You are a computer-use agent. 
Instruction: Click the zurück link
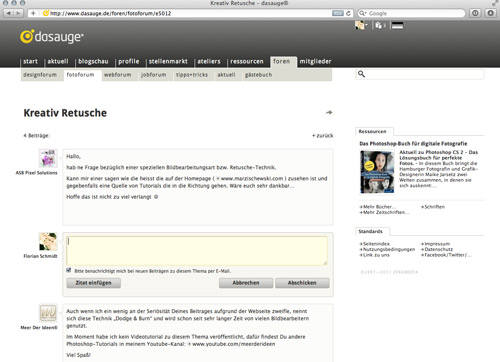click(x=323, y=136)
